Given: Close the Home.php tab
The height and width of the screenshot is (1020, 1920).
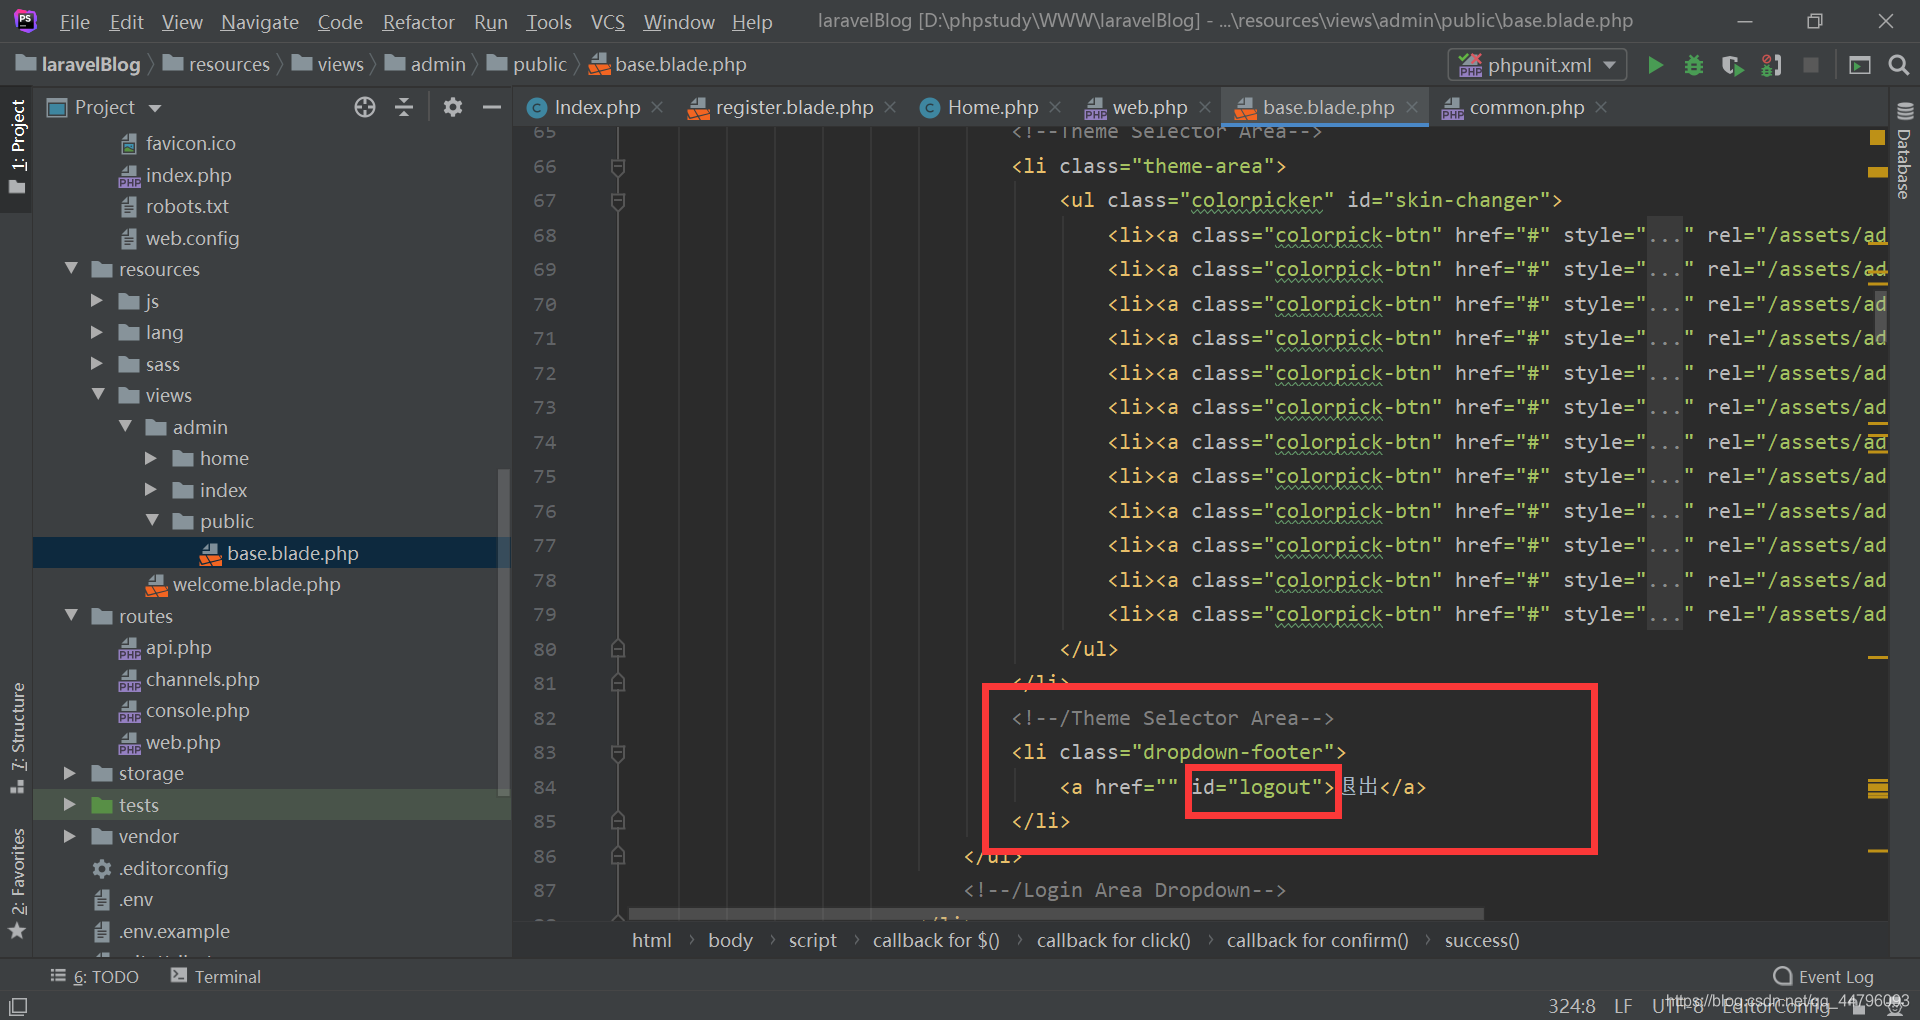Looking at the screenshot, I should tap(1055, 107).
